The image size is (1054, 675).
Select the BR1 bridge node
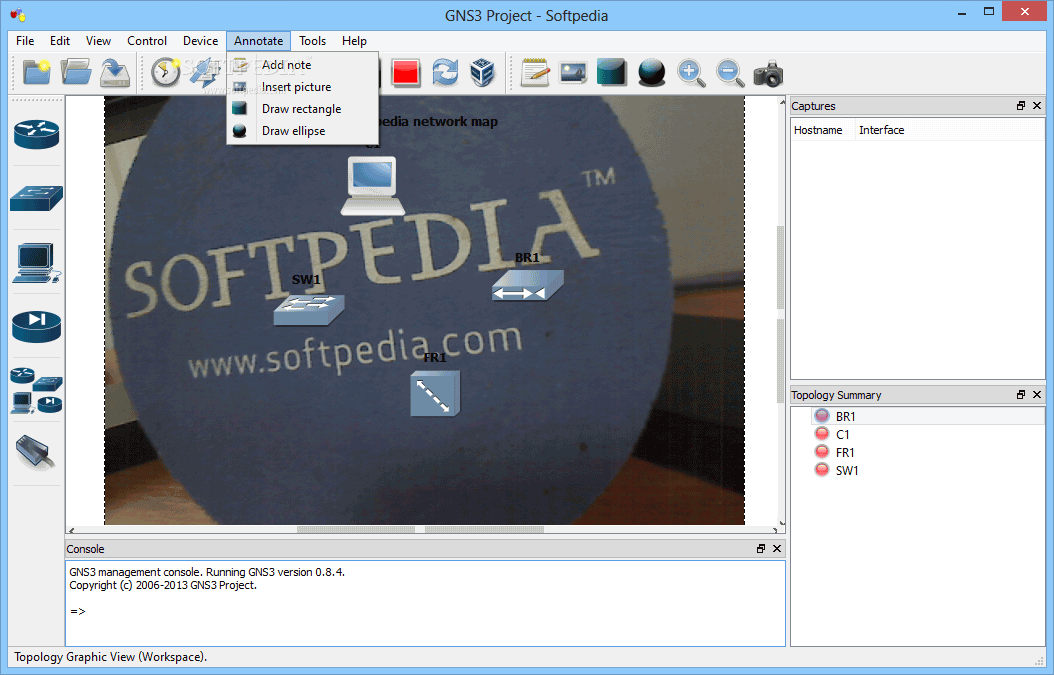528,284
